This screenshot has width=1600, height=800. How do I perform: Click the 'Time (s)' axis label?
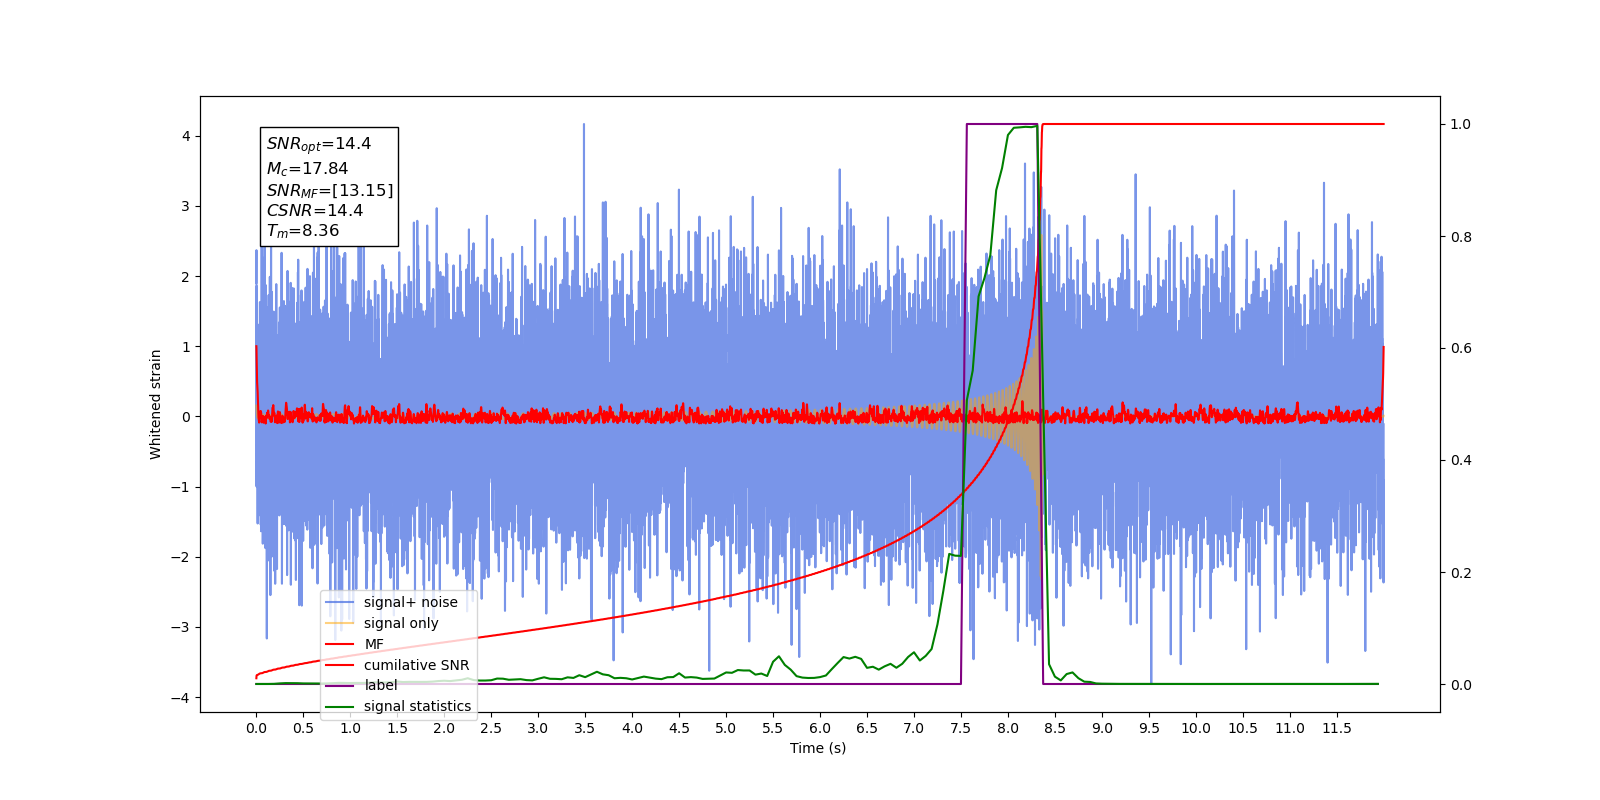(818, 748)
